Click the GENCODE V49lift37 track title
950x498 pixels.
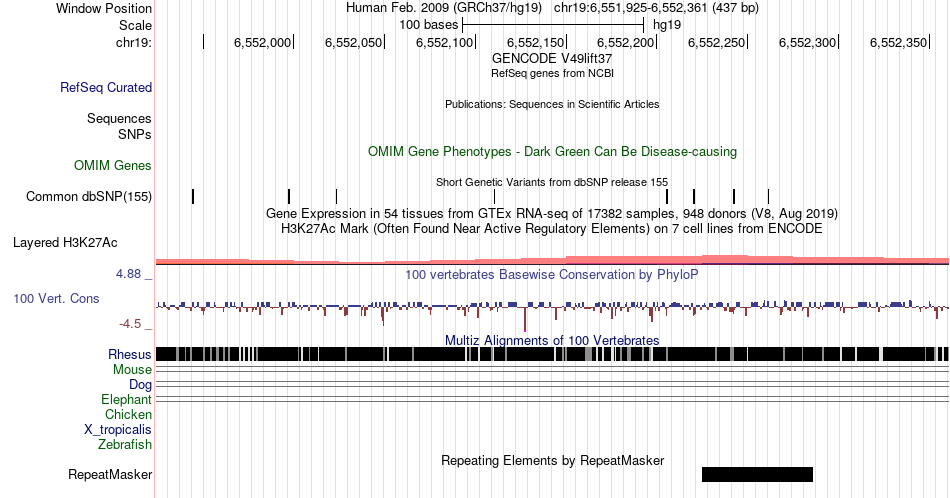[x=552, y=59]
